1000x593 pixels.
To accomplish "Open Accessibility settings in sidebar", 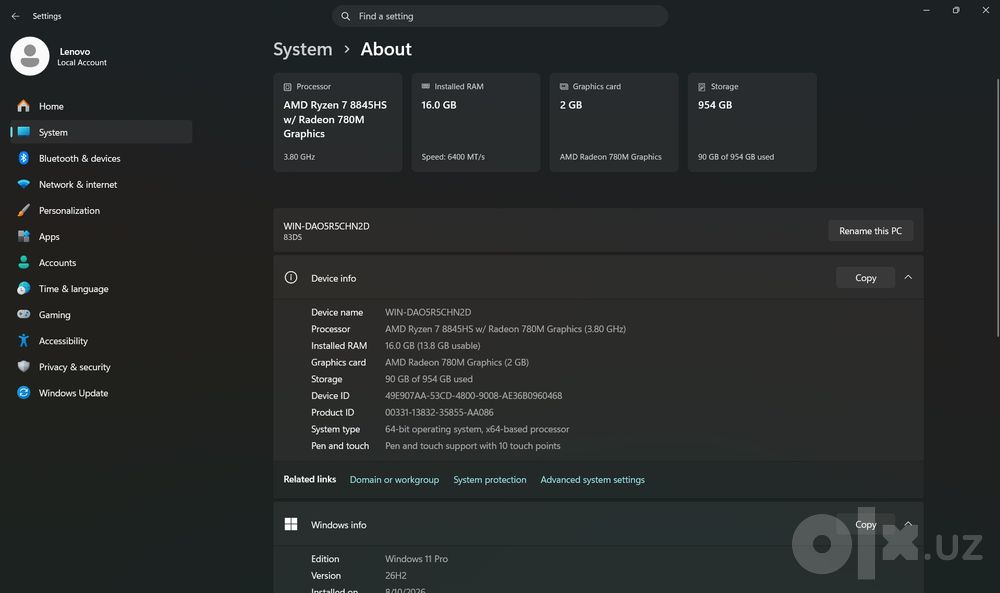I will click(101, 340).
